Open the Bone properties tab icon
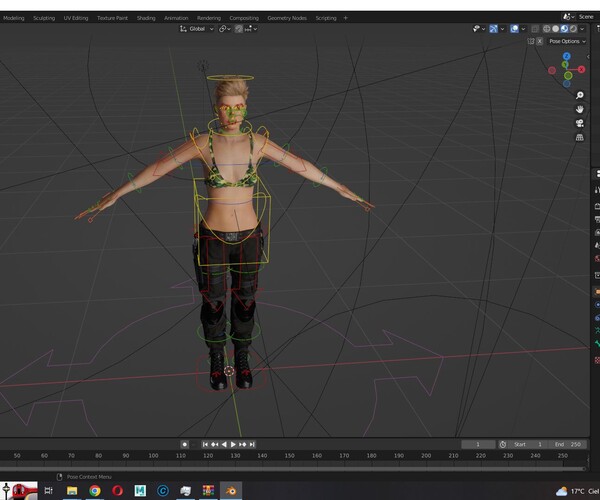This screenshot has width=600, height=500. [597, 344]
